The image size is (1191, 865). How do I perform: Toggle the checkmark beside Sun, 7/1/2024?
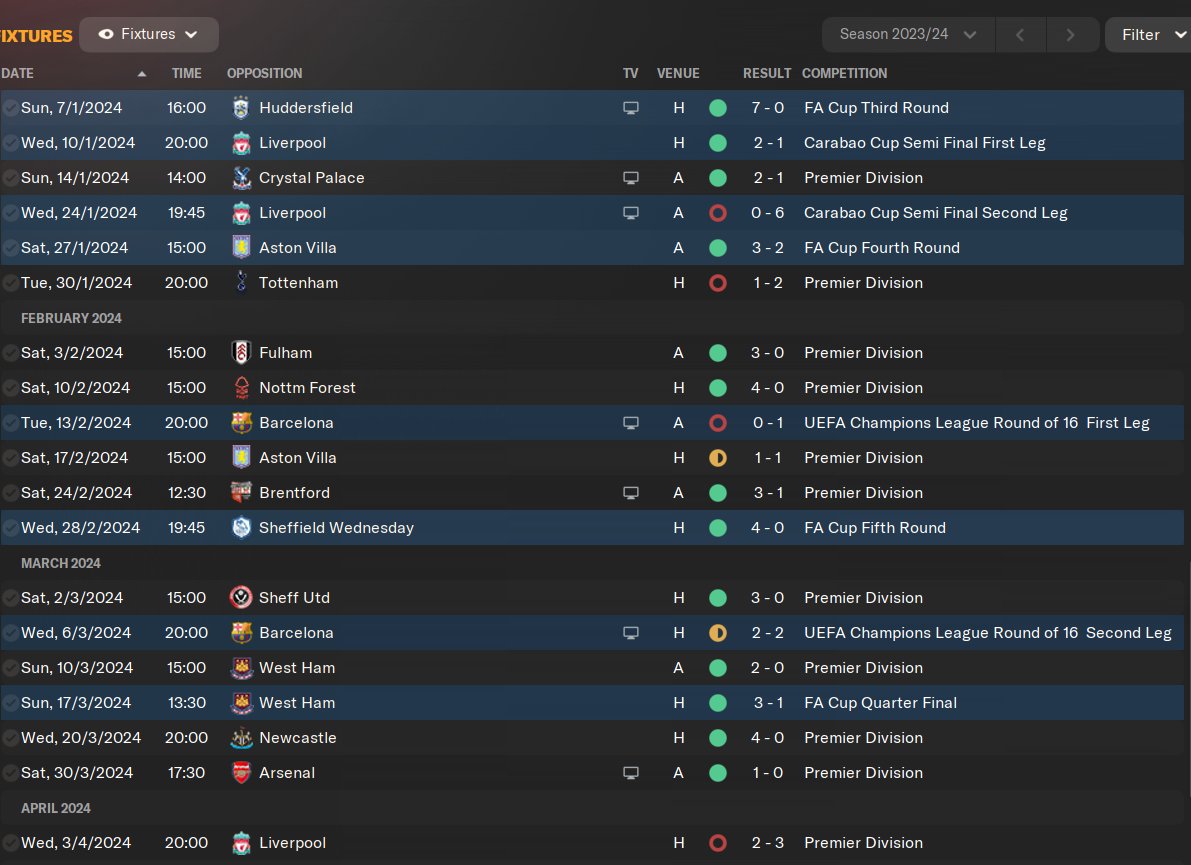(10, 108)
